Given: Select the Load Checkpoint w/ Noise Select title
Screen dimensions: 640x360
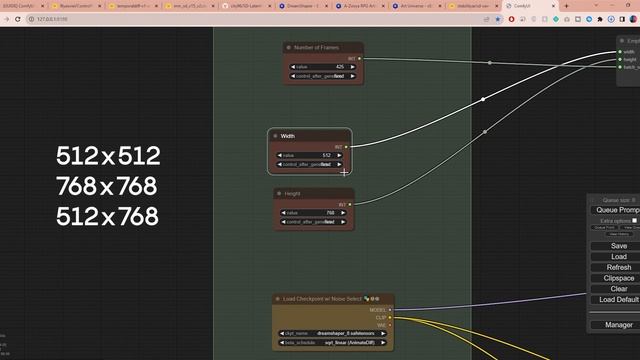Looking at the screenshot, I should tap(322, 299).
